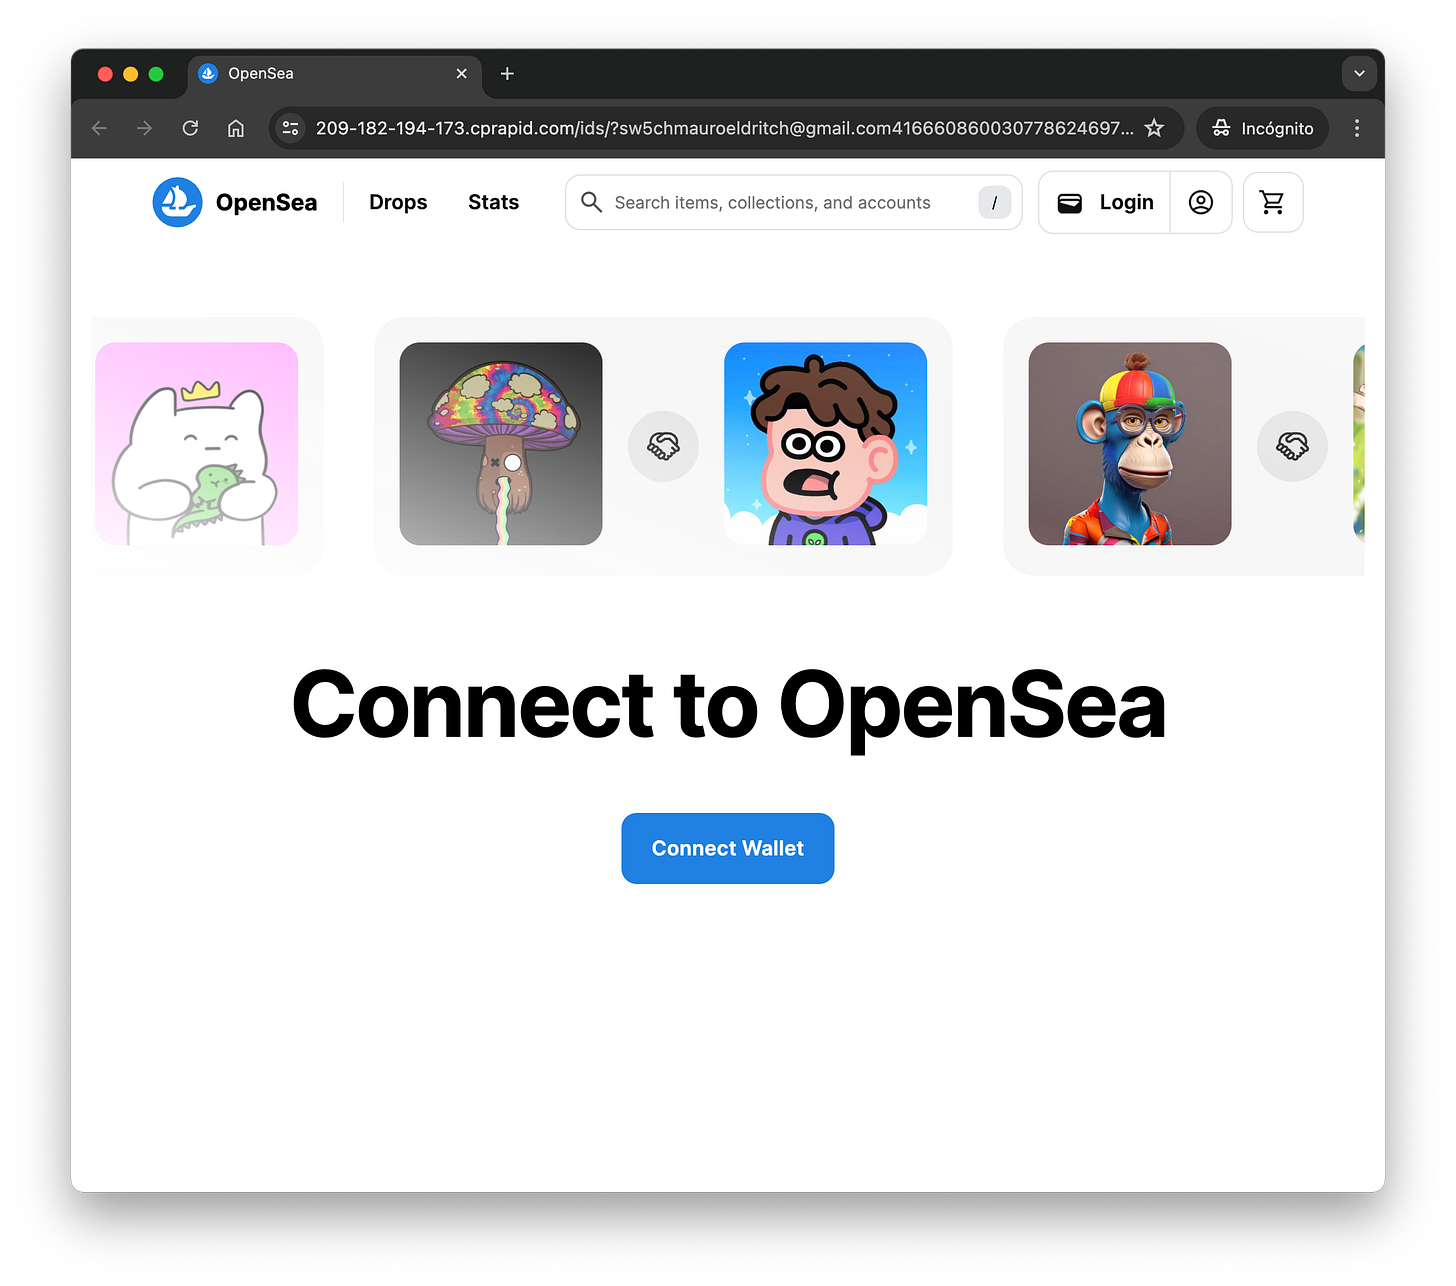Open the Stats menu item
Image resolution: width=1456 pixels, height=1286 pixels.
click(x=493, y=202)
